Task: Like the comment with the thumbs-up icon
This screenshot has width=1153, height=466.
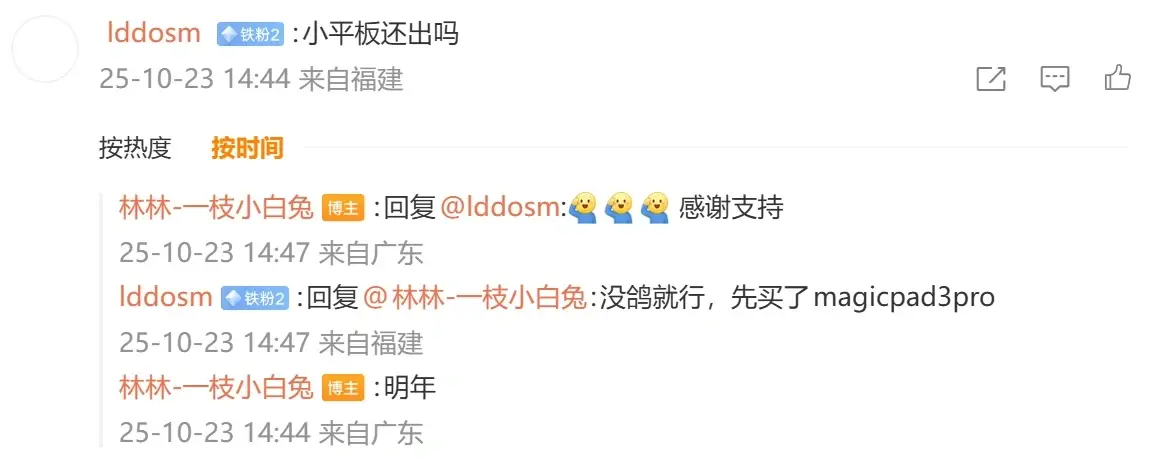Action: point(1118,77)
